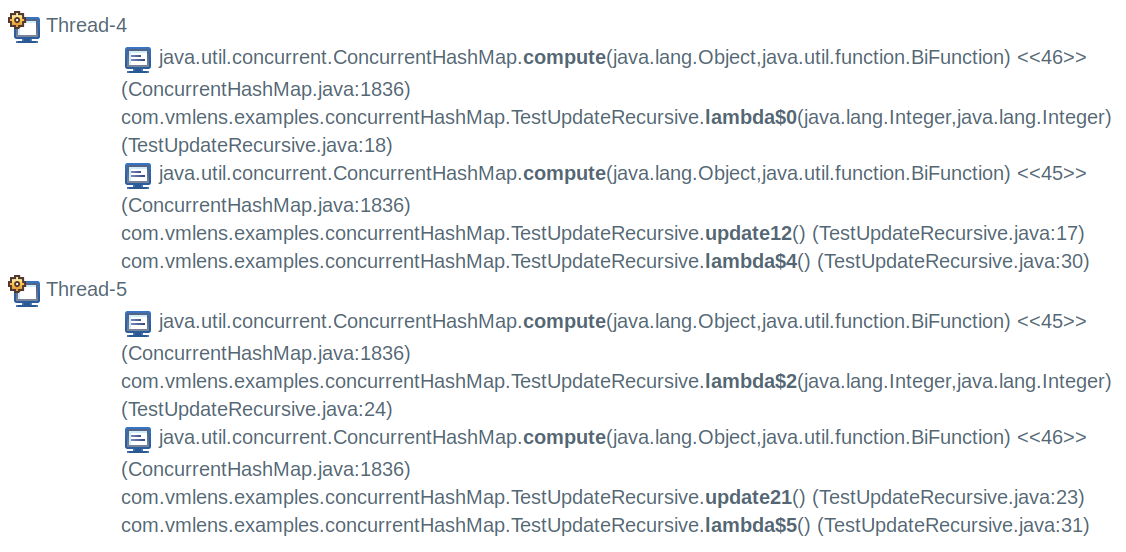Click the TestUpdateRecursive.java:18 source reference
Viewport: 1126px width, 552px height.
256,146
